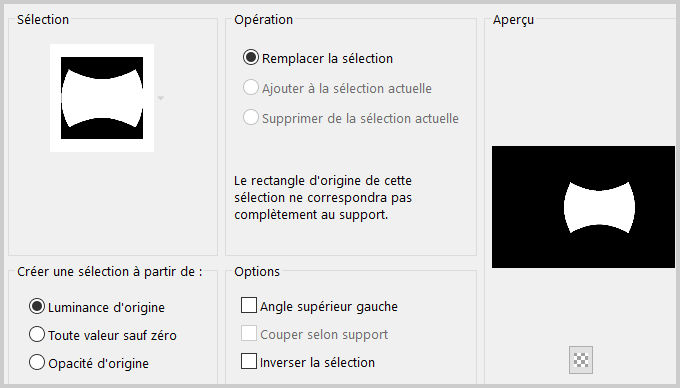
Task: Click the rectangle d'origine warning text
Action: click(323, 197)
